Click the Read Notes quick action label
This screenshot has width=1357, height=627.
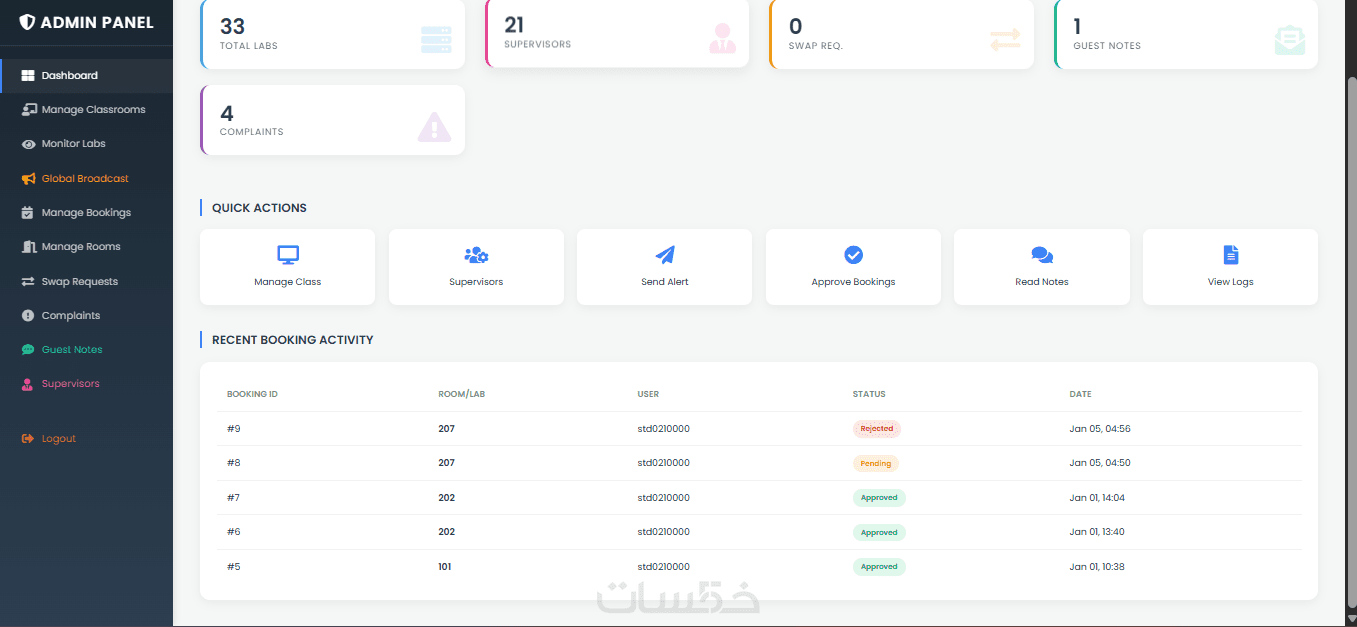point(1042,282)
